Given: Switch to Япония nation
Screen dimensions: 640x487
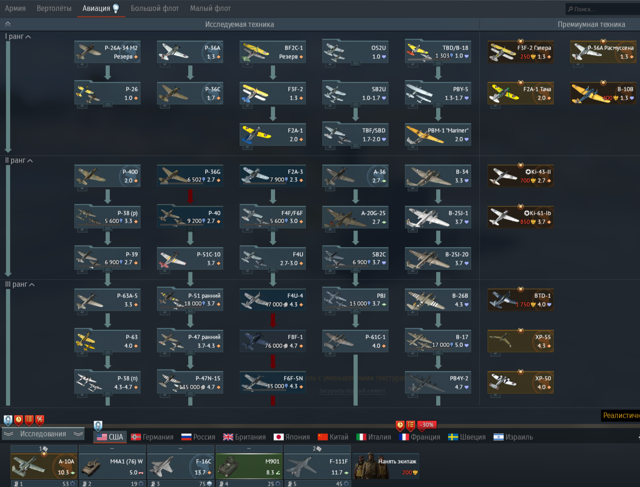Looking at the screenshot, I should 292,437.
